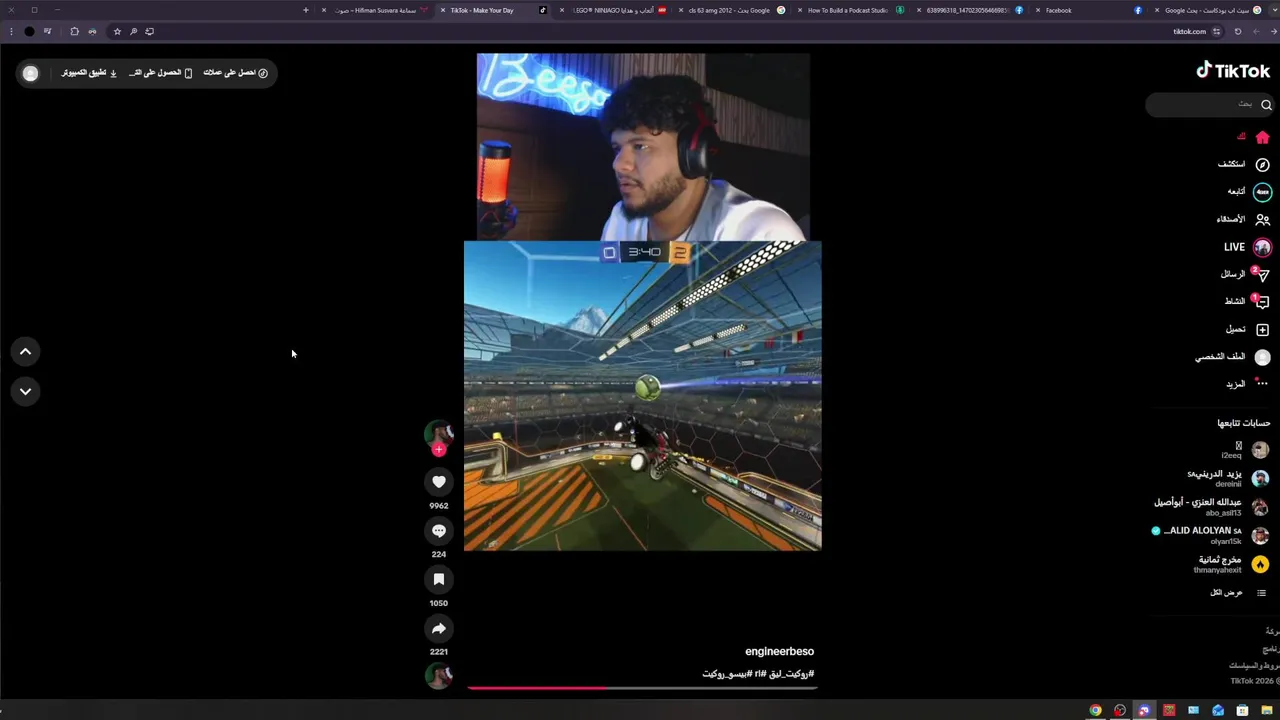Click the Get app (الحصول على) phone button
This screenshot has width=1280, height=720.
point(160,73)
